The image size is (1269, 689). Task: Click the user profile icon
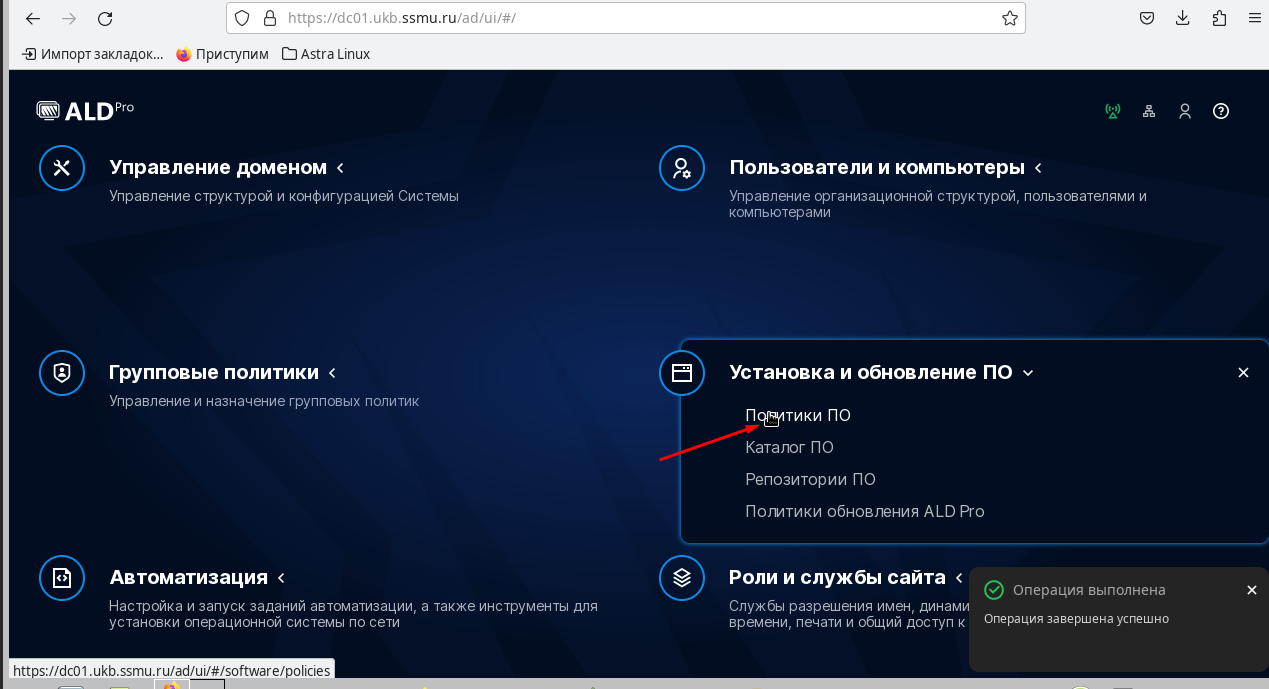point(1184,111)
